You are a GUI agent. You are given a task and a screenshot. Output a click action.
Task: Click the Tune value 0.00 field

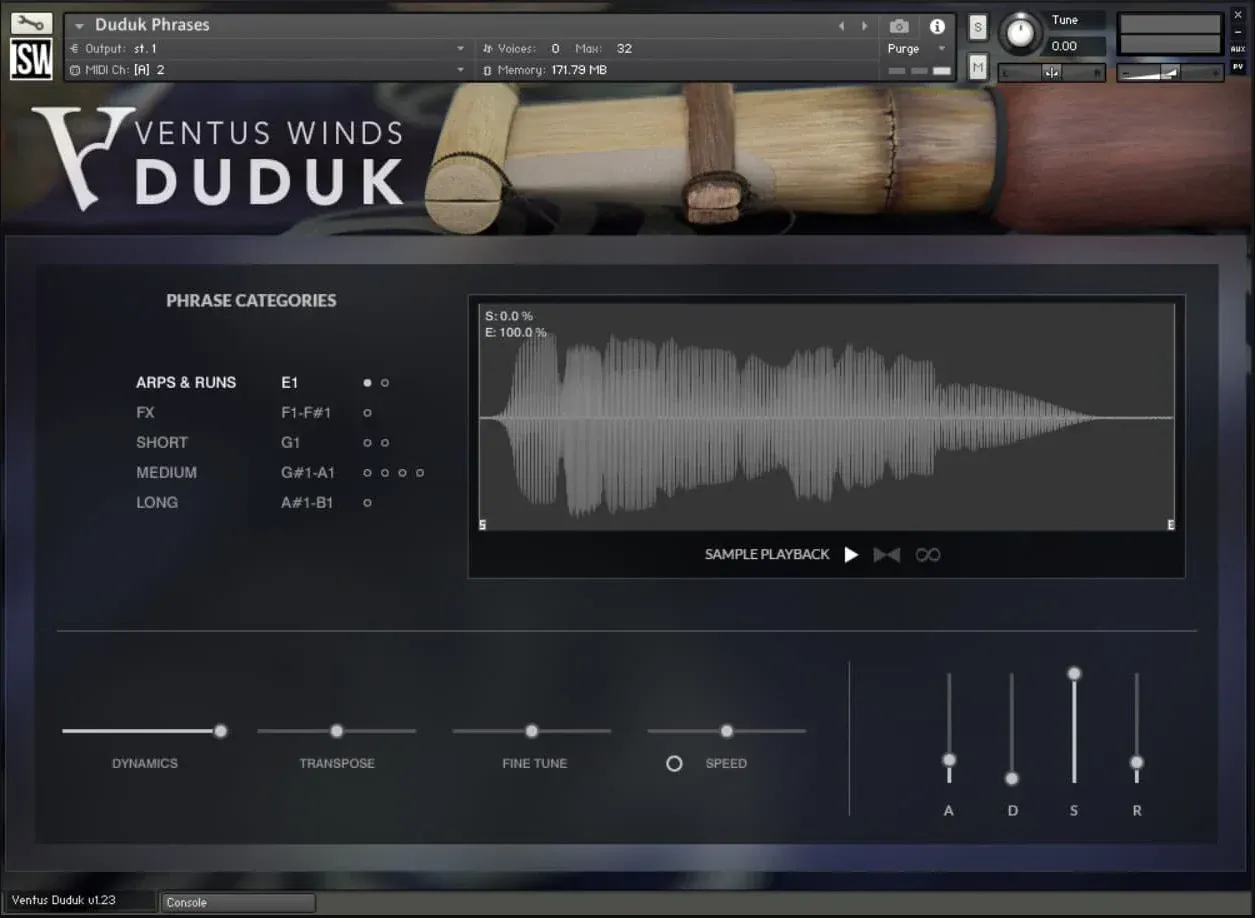coord(1075,46)
